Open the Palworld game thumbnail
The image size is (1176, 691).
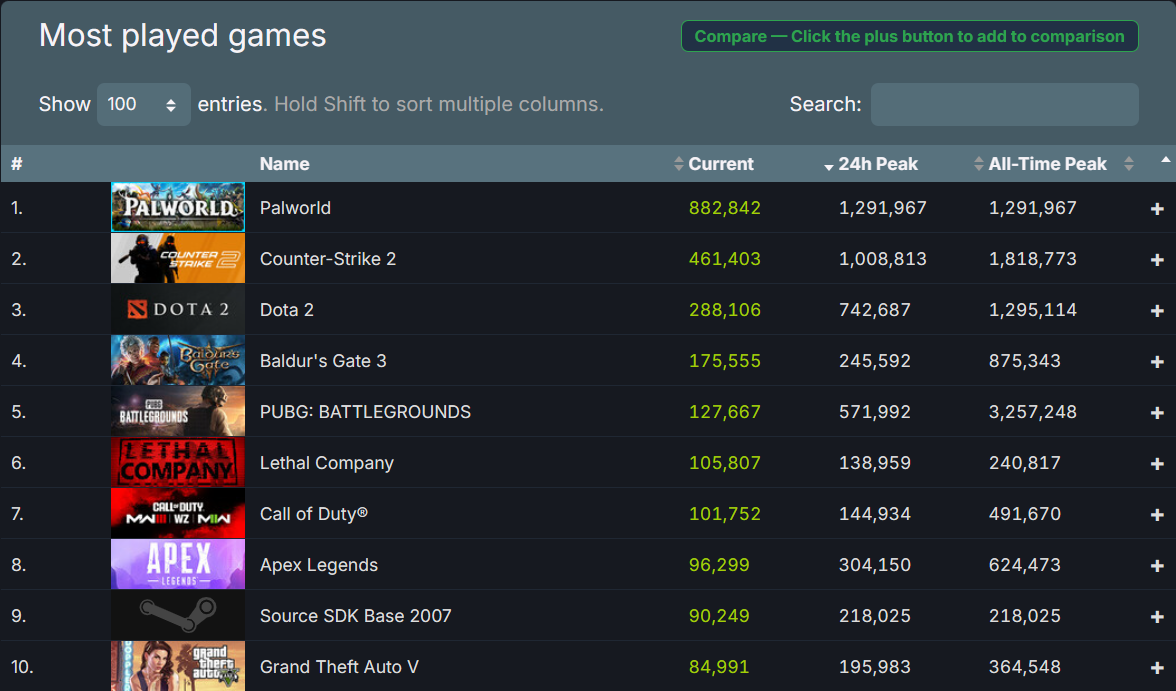pyautogui.click(x=178, y=207)
